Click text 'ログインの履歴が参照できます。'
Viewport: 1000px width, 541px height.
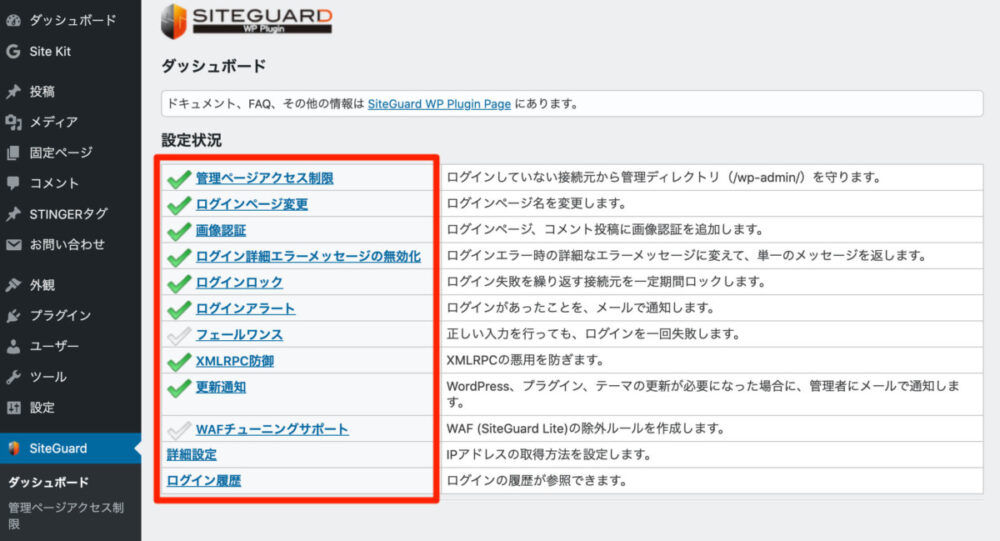(537, 480)
